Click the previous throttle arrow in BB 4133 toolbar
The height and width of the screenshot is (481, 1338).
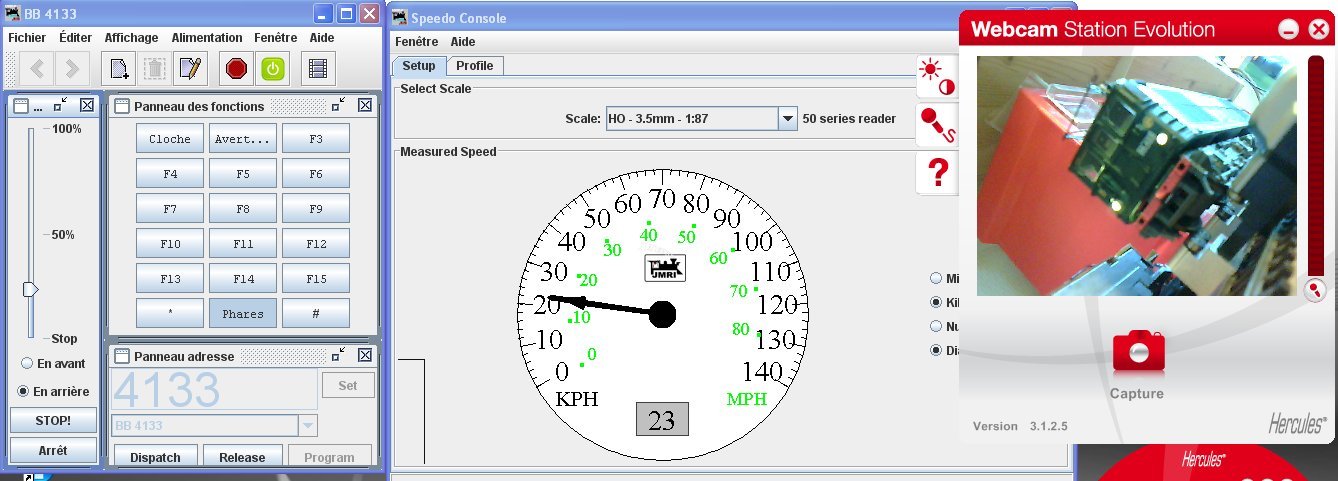38,69
